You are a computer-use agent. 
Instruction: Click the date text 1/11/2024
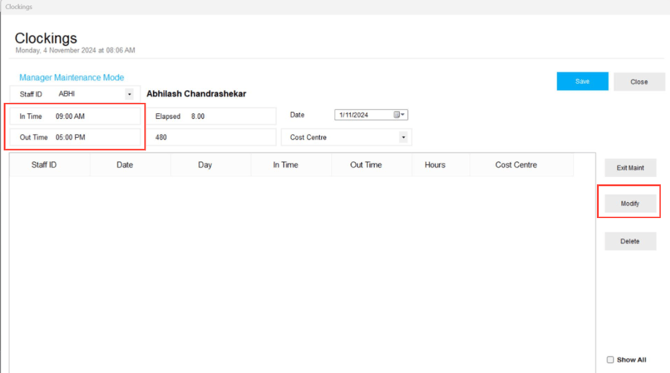(354, 115)
